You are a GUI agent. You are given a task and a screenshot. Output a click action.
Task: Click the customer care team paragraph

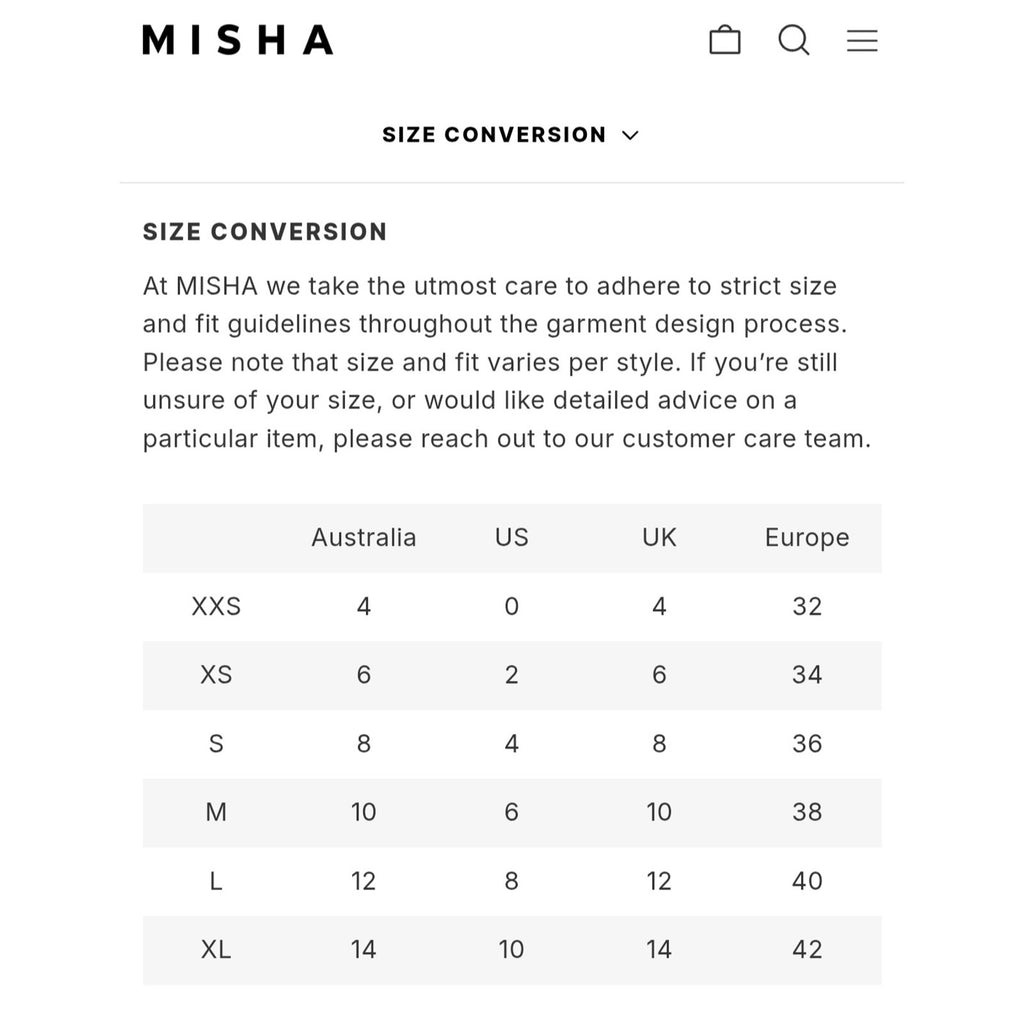pyautogui.click(x=507, y=362)
